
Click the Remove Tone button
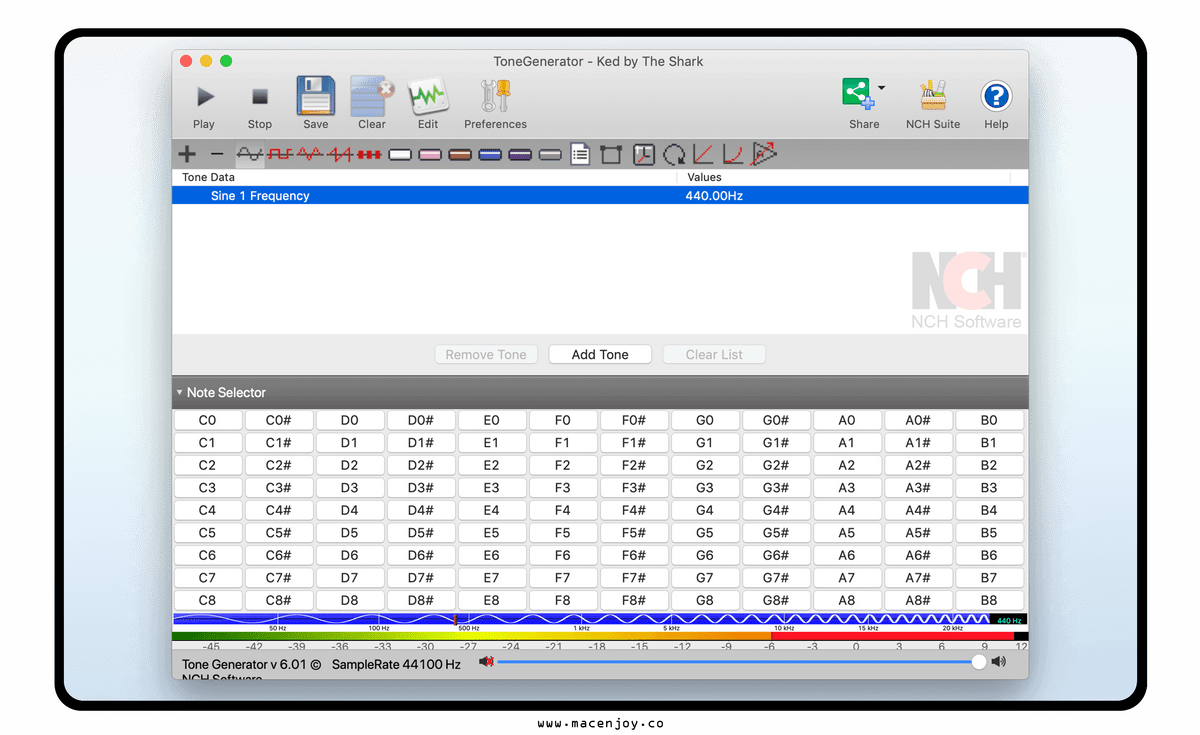(x=486, y=354)
